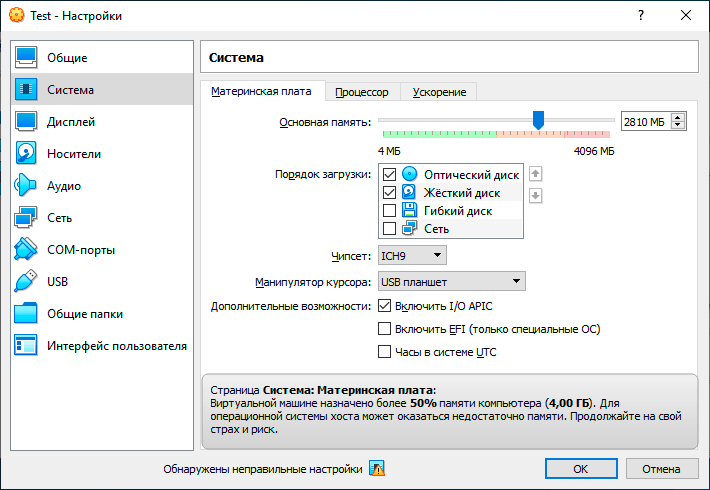The height and width of the screenshot is (490, 710).
Task: Select Дисплей category label
Action: point(71,122)
